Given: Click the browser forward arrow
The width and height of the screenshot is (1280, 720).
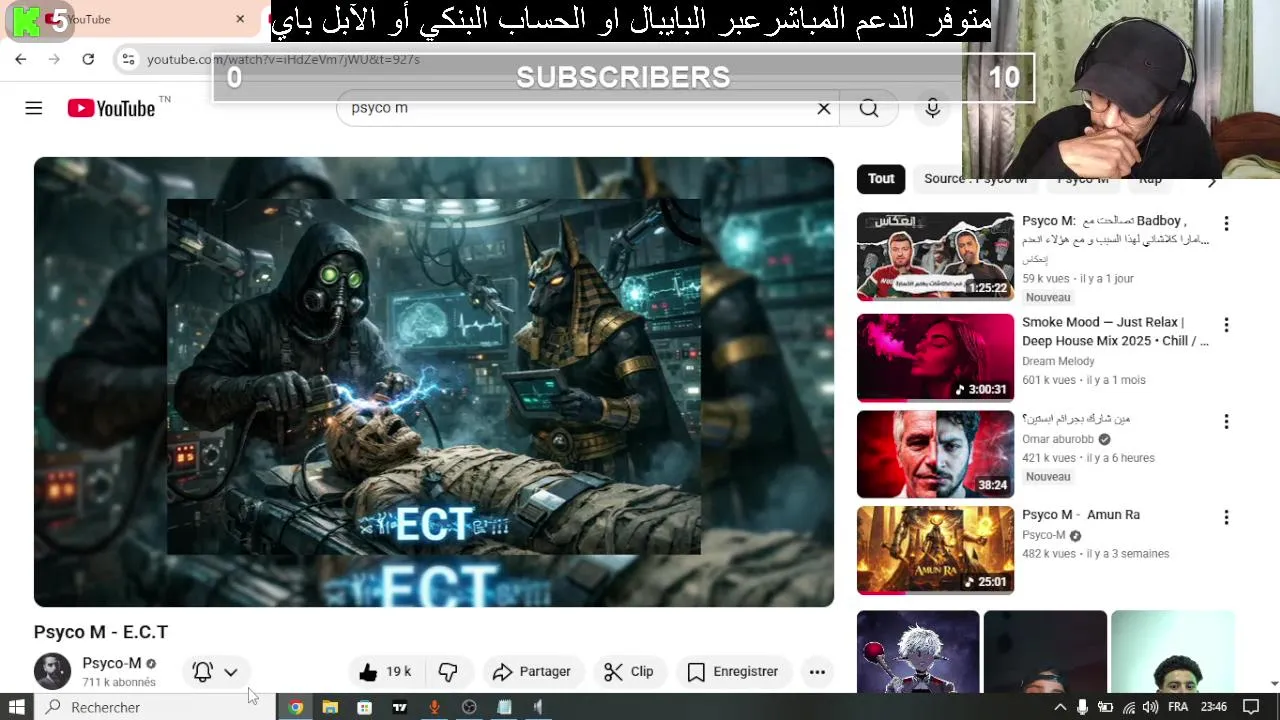Looking at the screenshot, I should 55,59.
